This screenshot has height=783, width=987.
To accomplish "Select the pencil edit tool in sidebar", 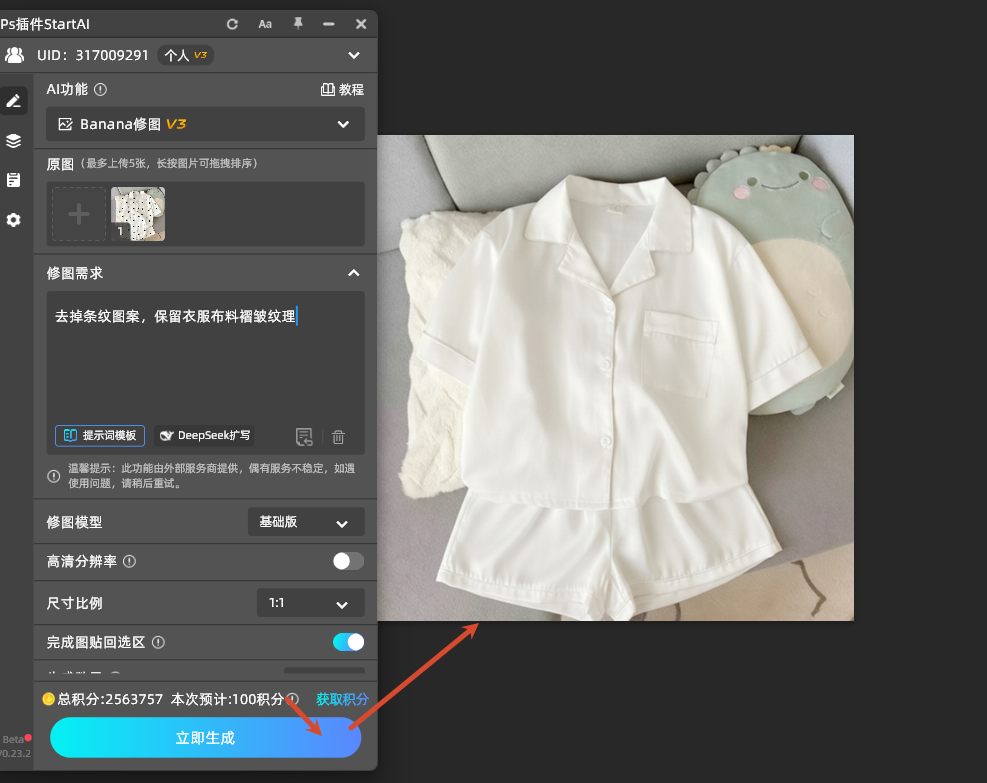I will click(x=14, y=100).
